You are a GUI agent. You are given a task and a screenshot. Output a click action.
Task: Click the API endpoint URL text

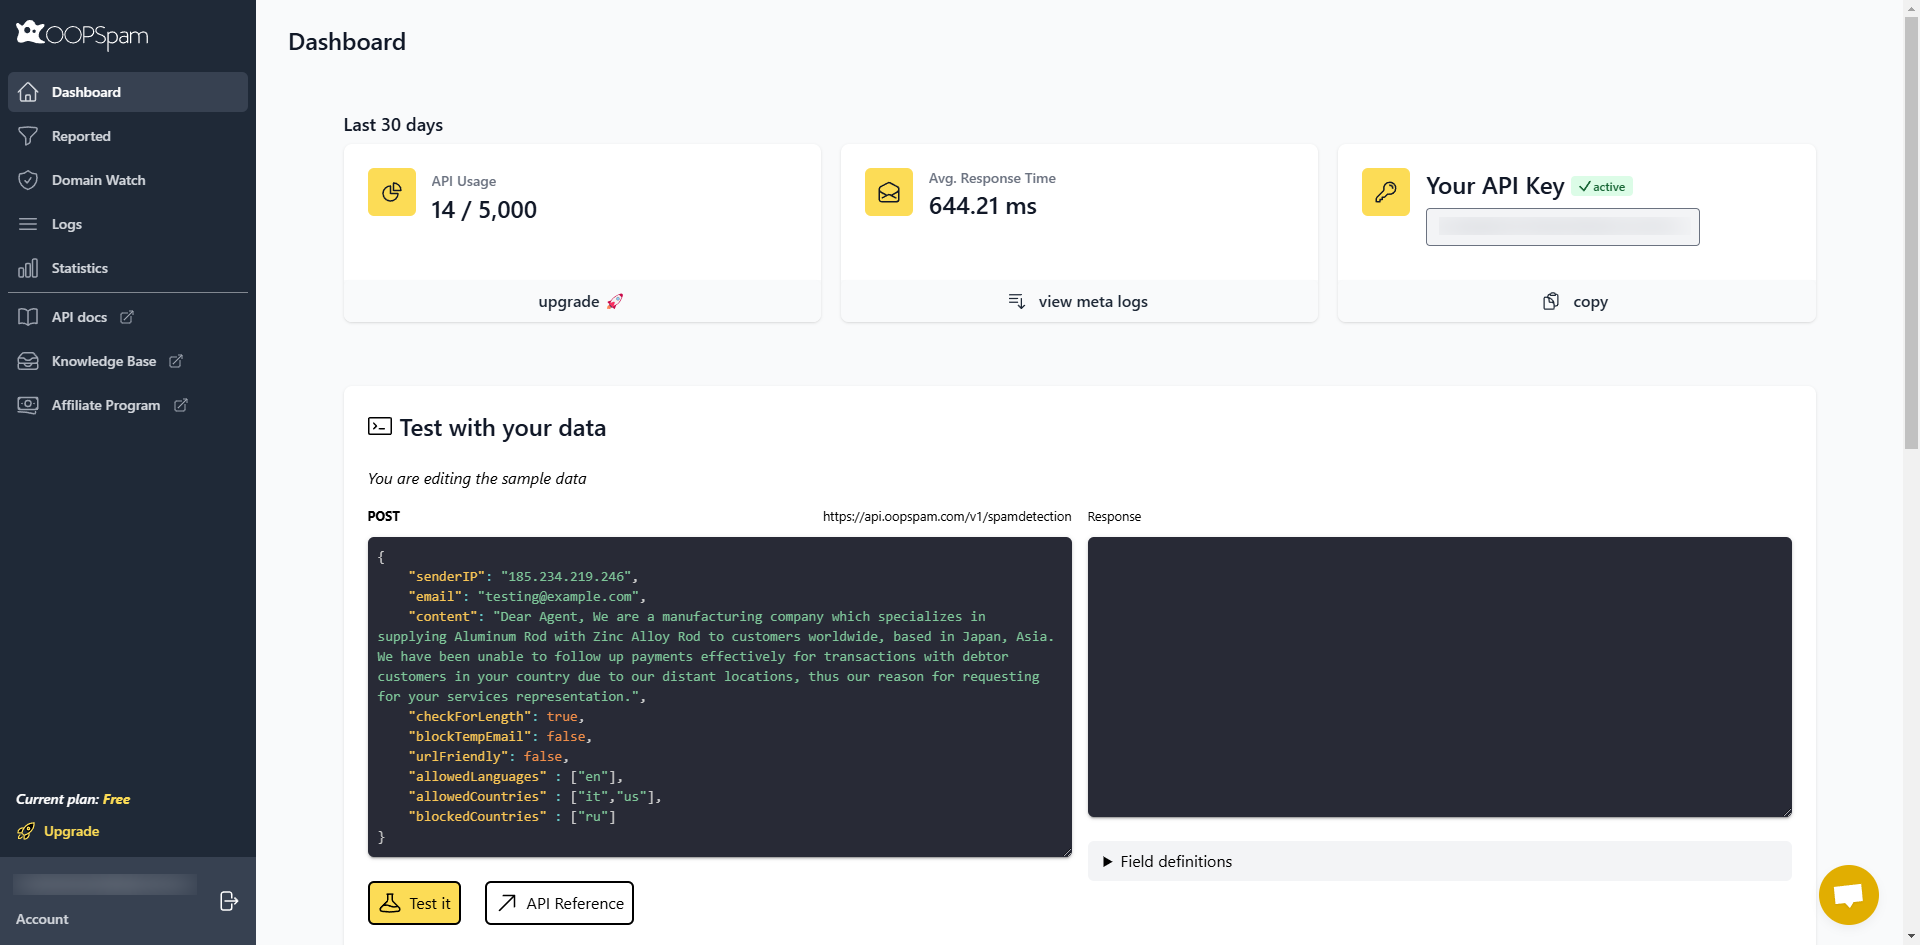pos(947,517)
